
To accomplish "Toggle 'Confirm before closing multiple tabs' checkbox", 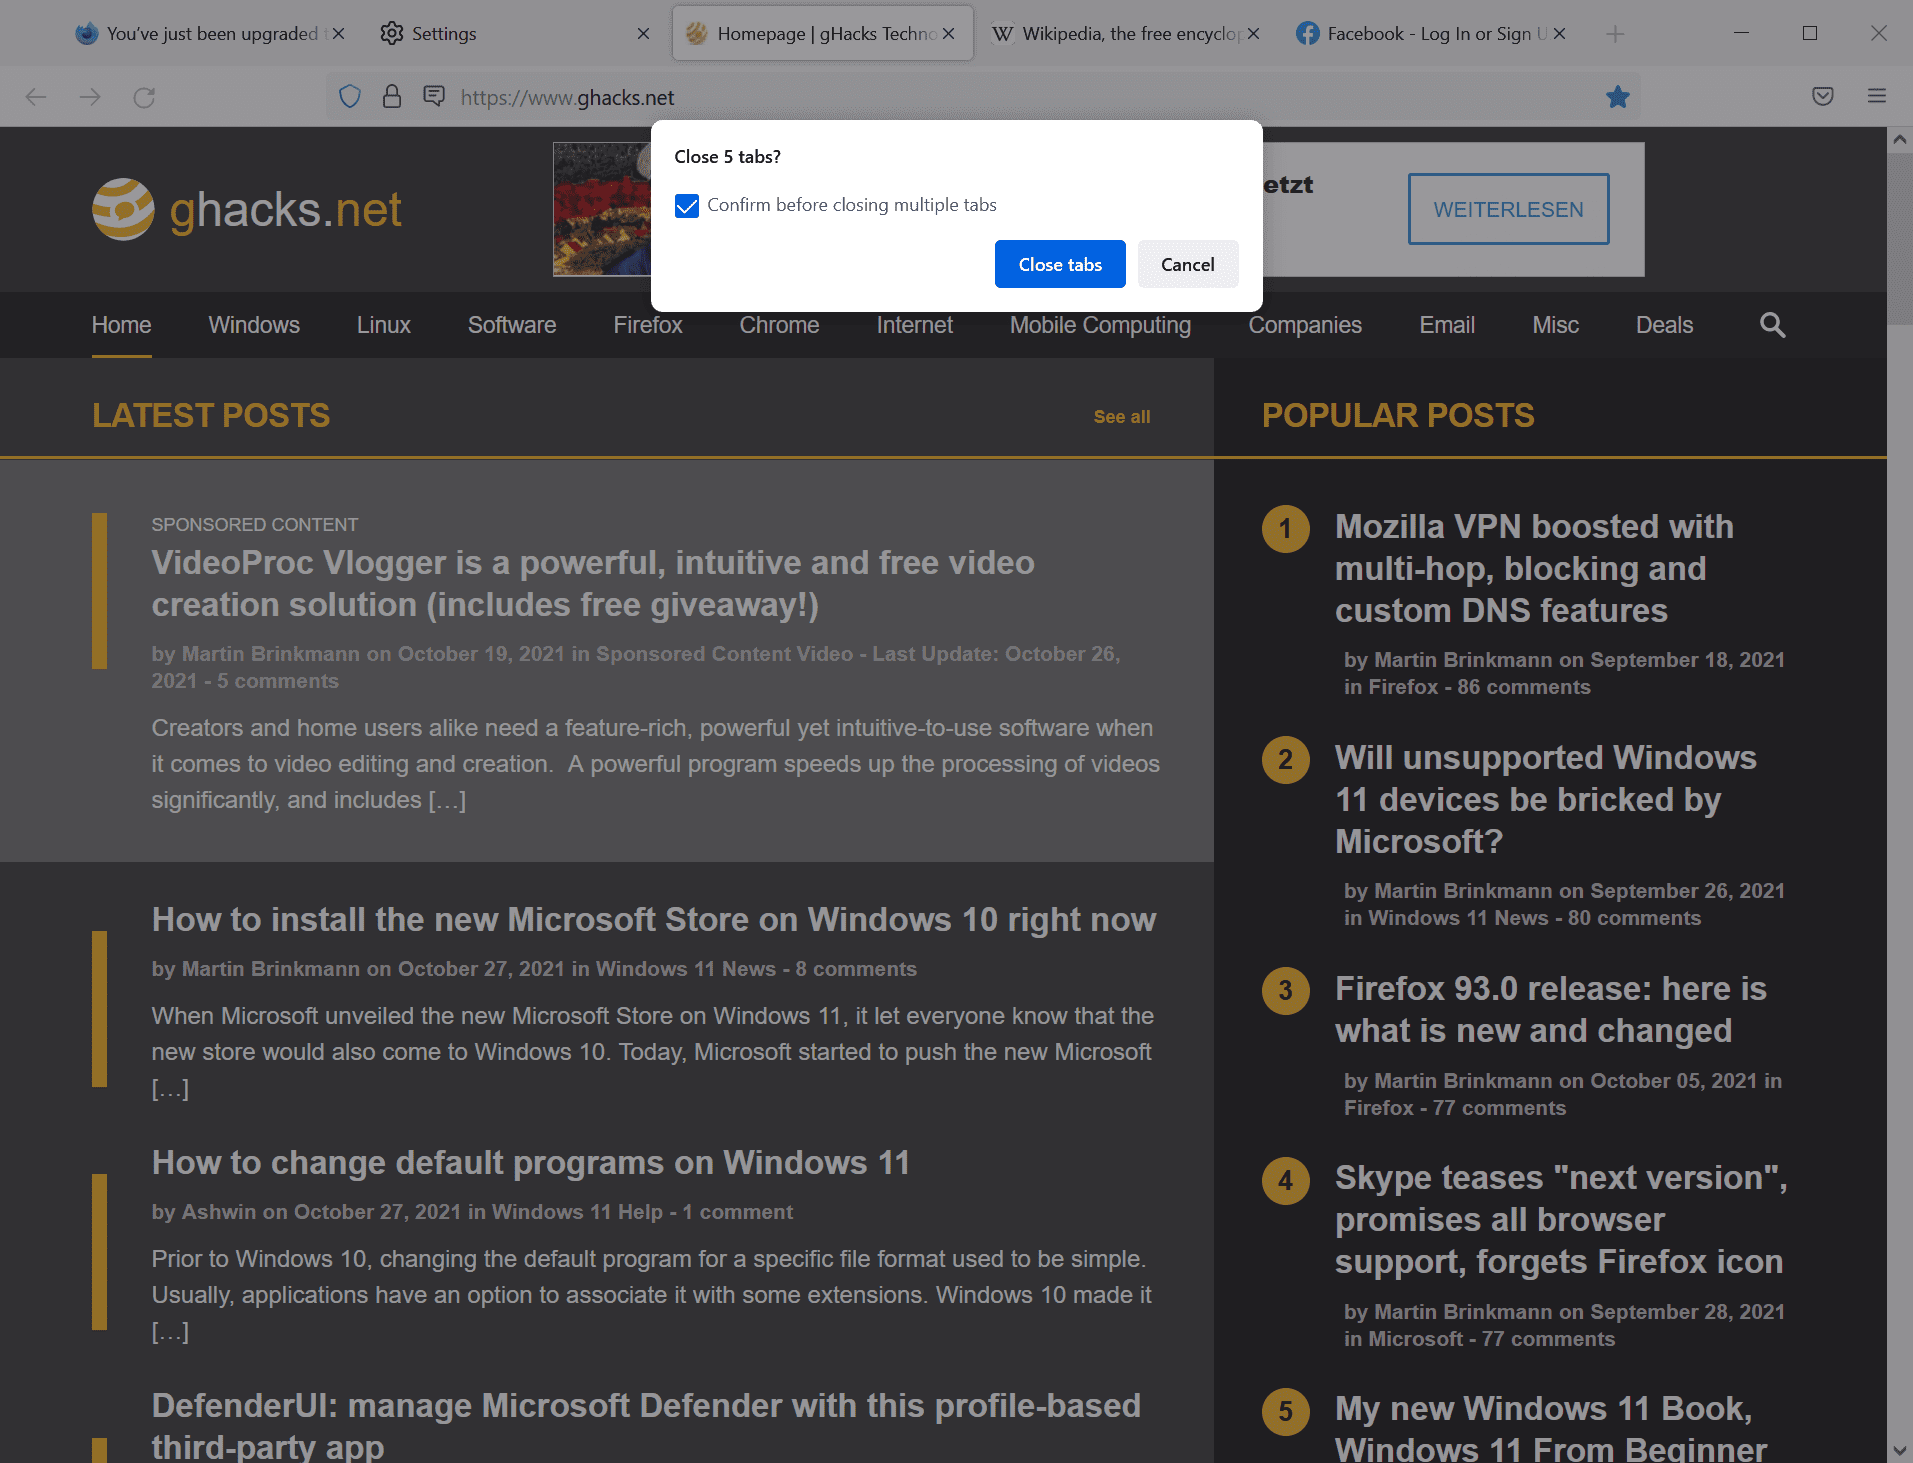I will (687, 206).
